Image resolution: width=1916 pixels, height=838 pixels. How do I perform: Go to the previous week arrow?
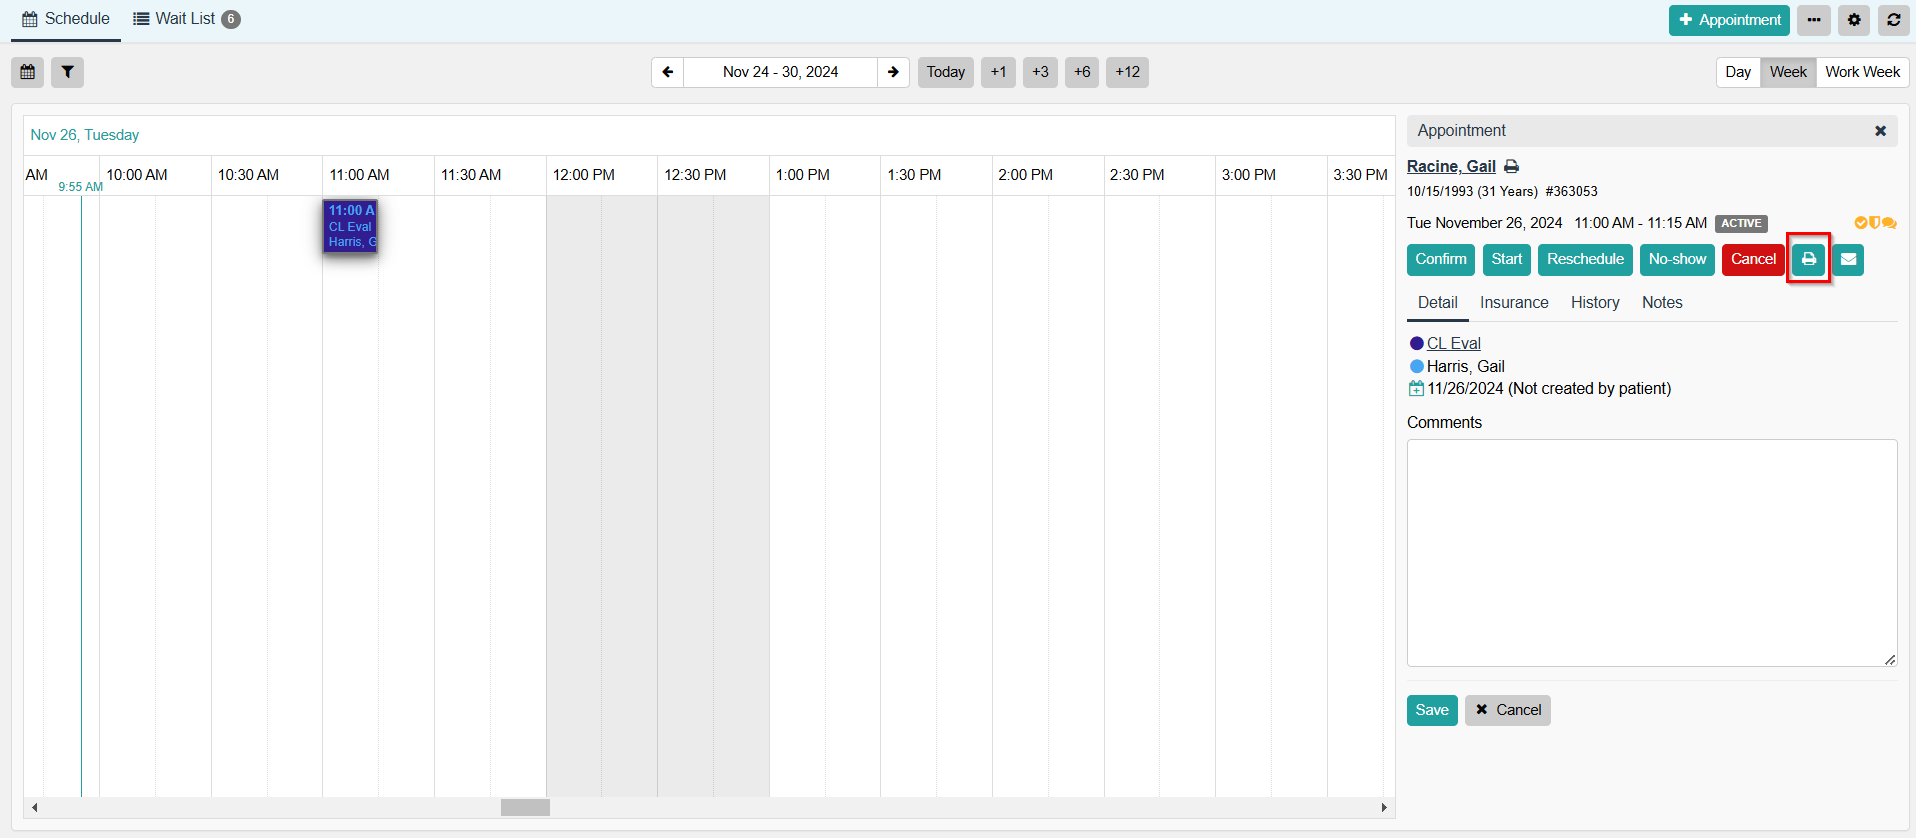(668, 72)
